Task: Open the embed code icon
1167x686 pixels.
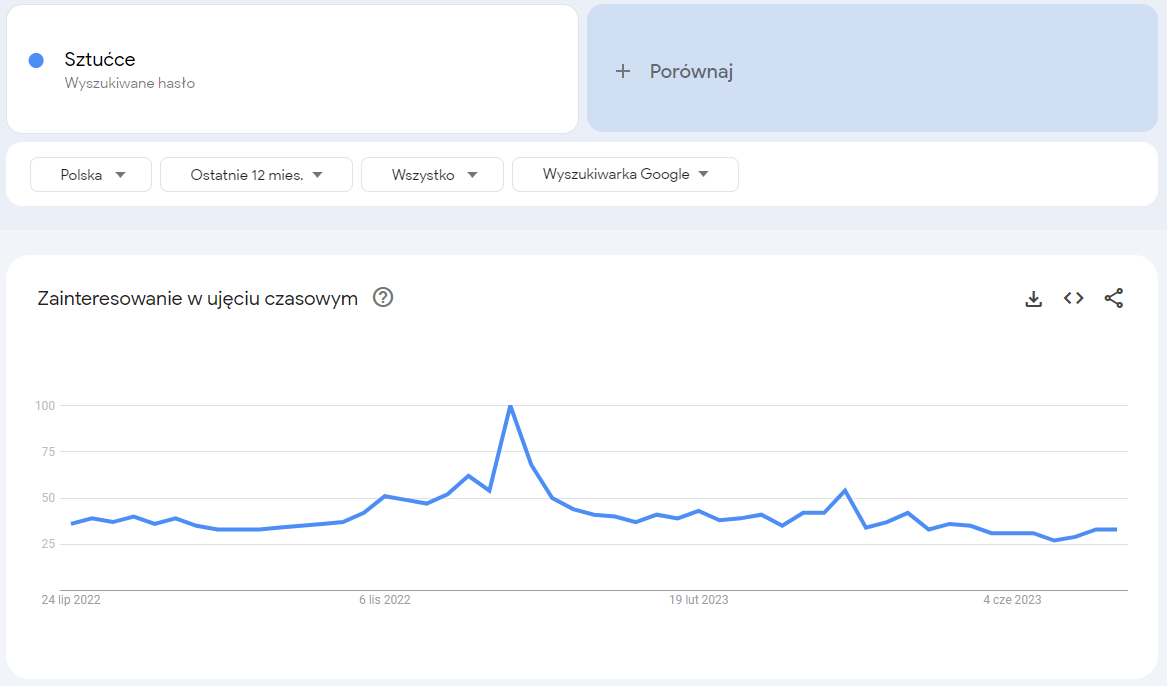Action: coord(1074,298)
